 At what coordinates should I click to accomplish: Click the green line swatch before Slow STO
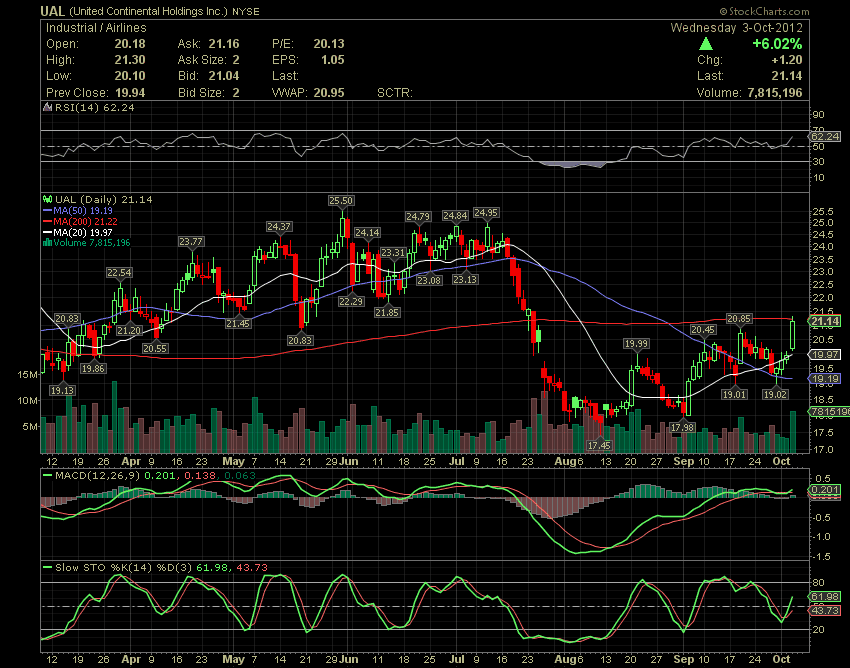tap(48, 568)
